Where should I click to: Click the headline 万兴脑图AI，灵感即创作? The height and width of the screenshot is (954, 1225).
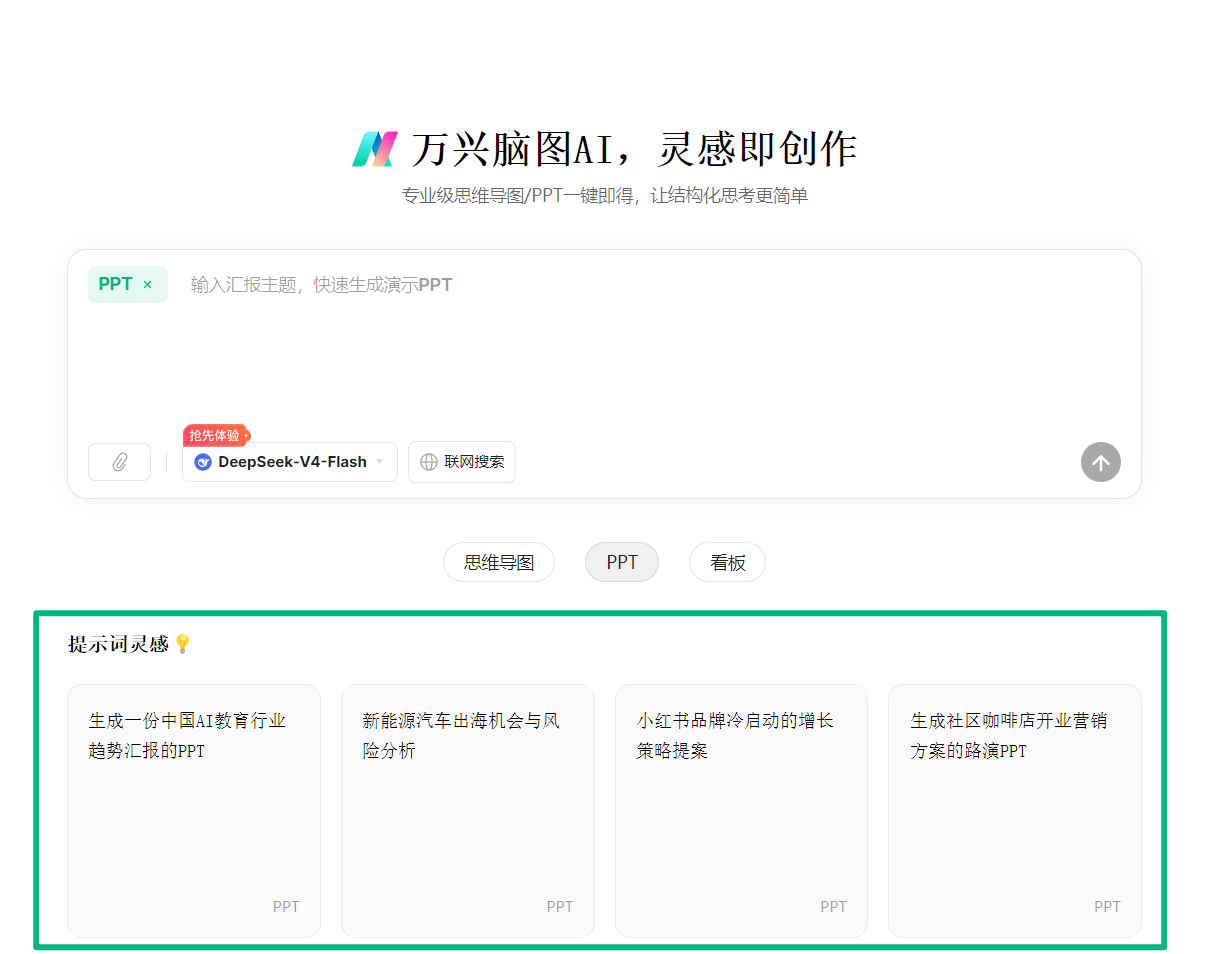click(x=634, y=149)
